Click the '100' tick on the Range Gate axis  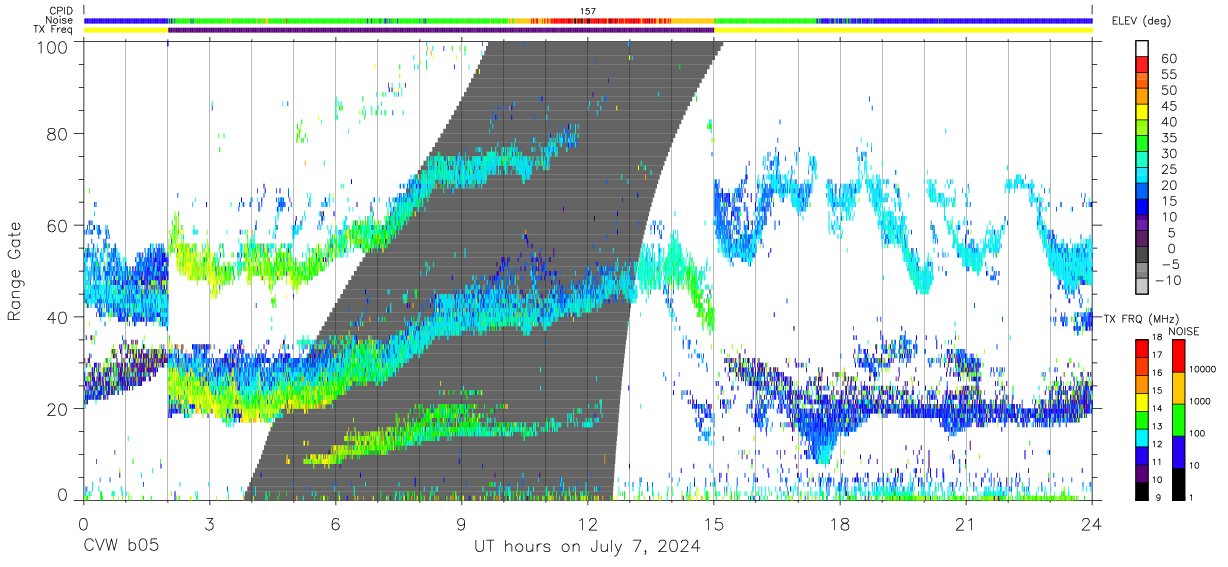point(54,47)
